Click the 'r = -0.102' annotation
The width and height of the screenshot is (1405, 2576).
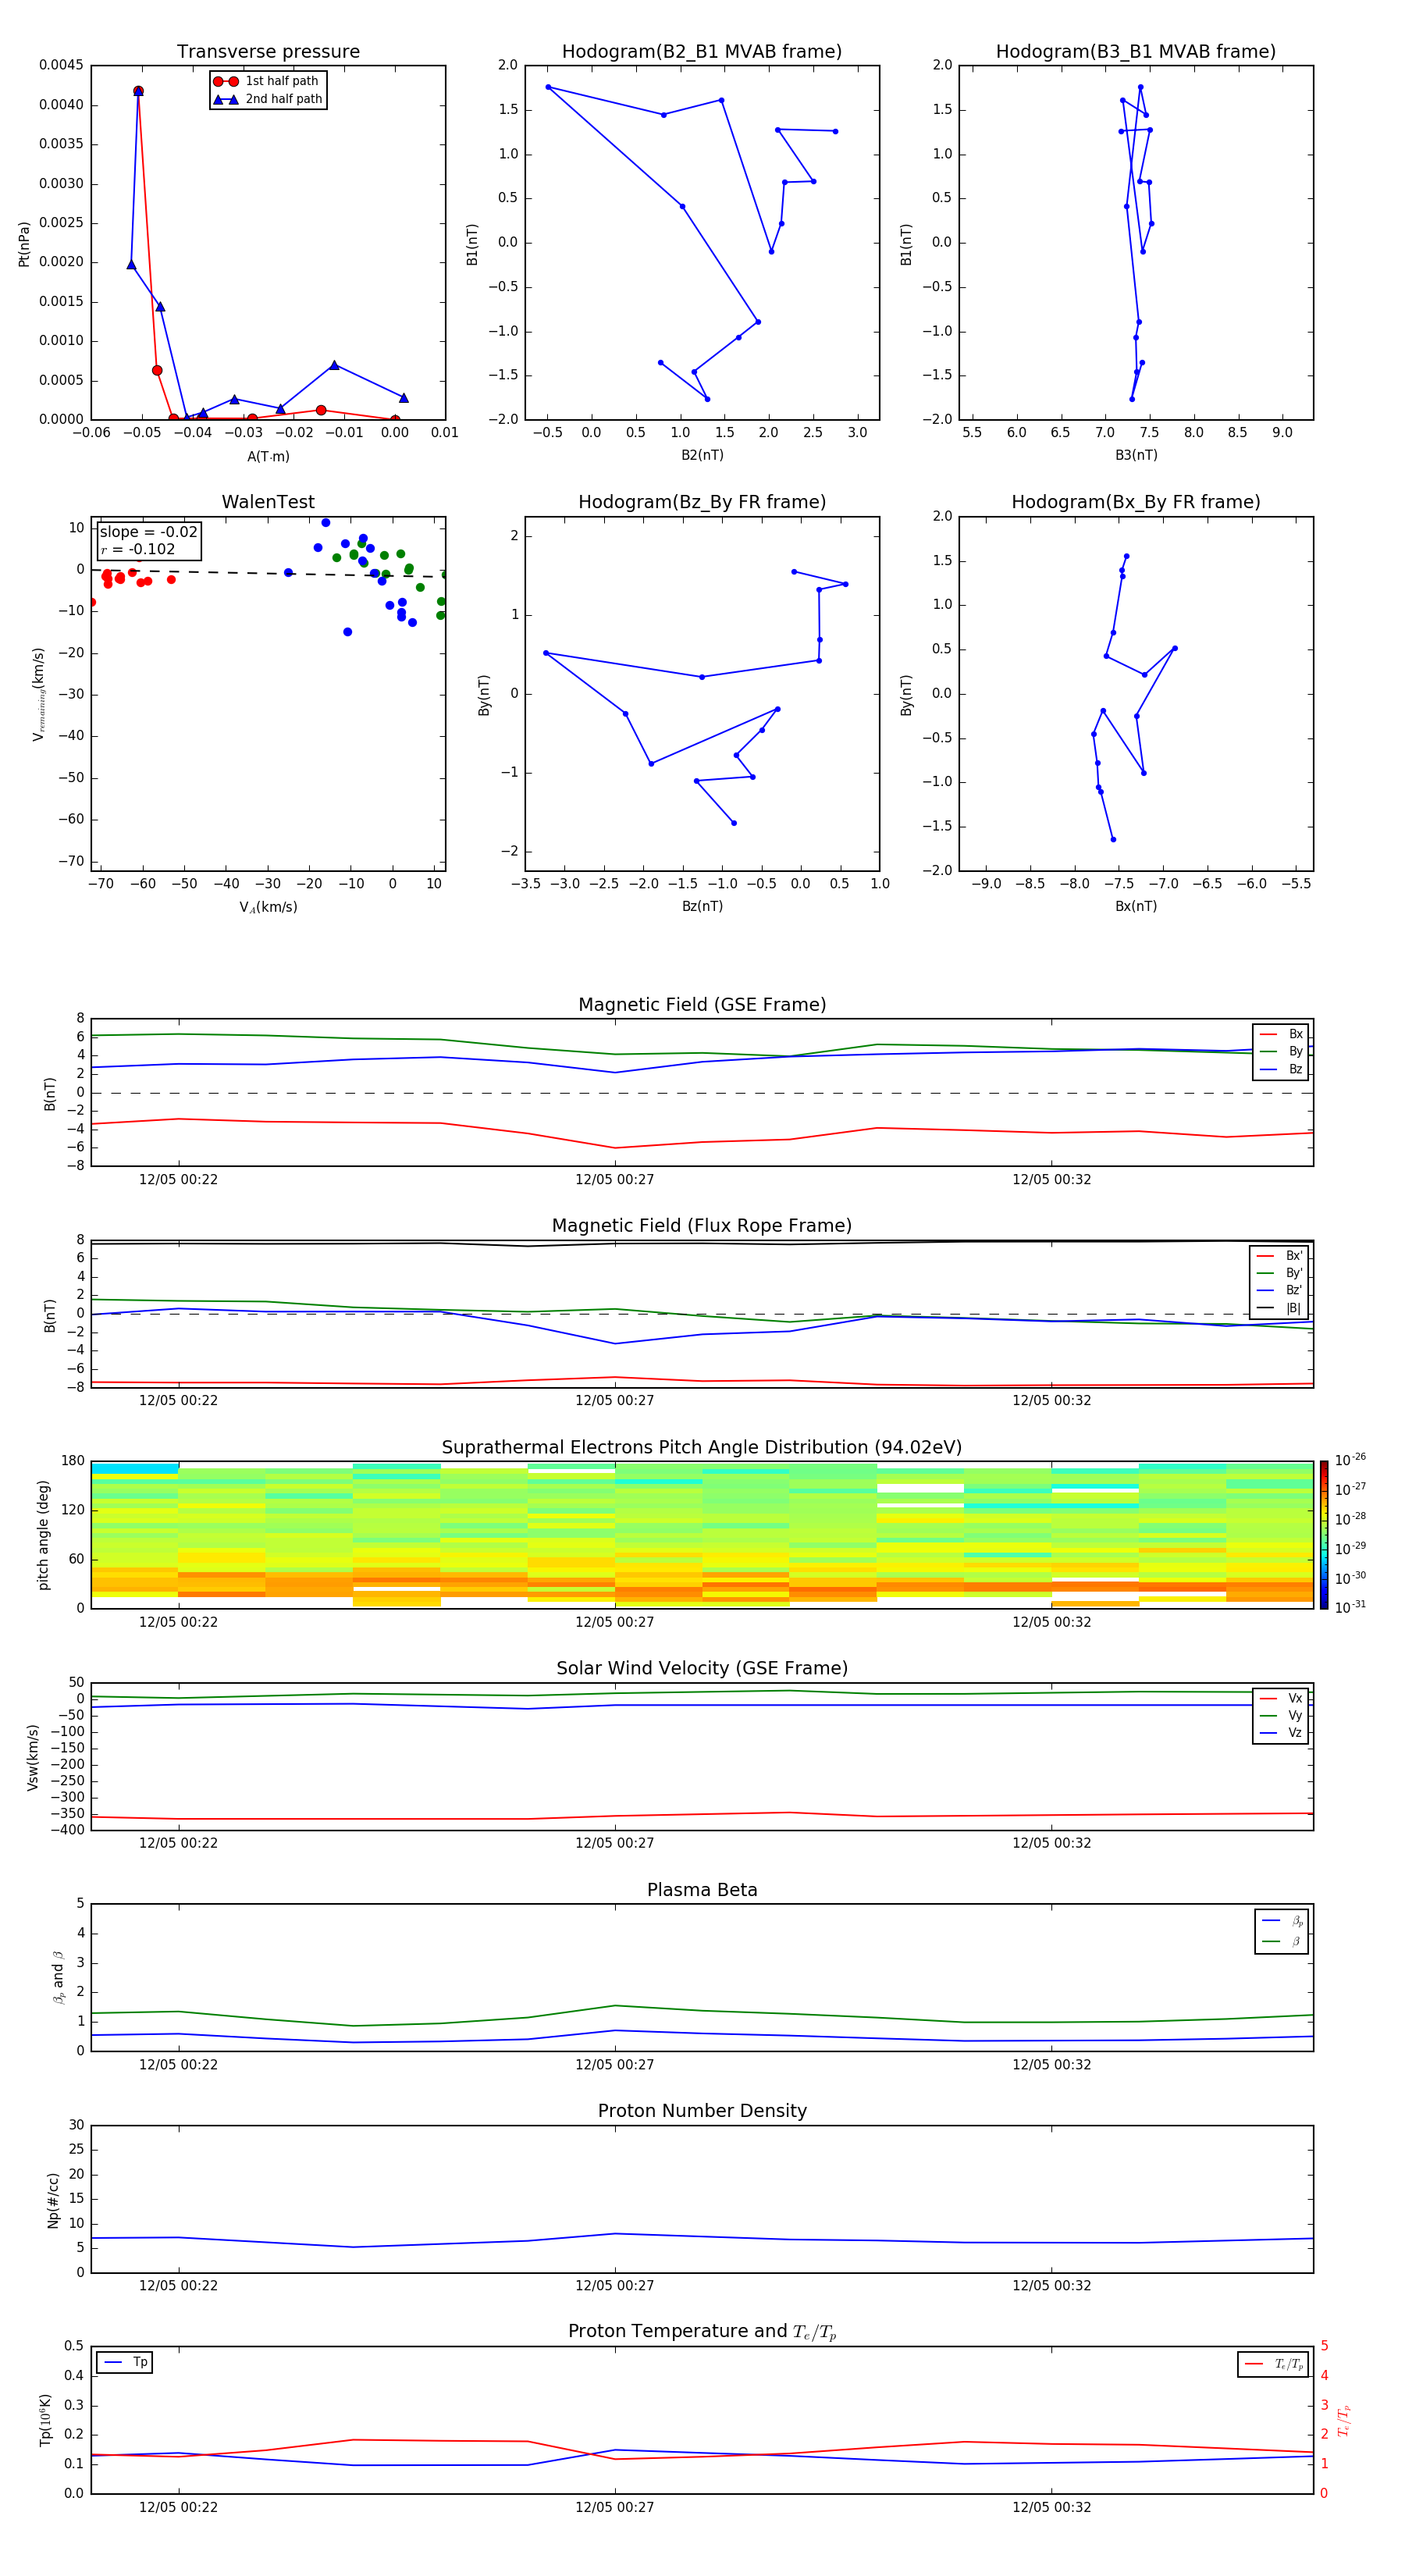tap(138, 549)
